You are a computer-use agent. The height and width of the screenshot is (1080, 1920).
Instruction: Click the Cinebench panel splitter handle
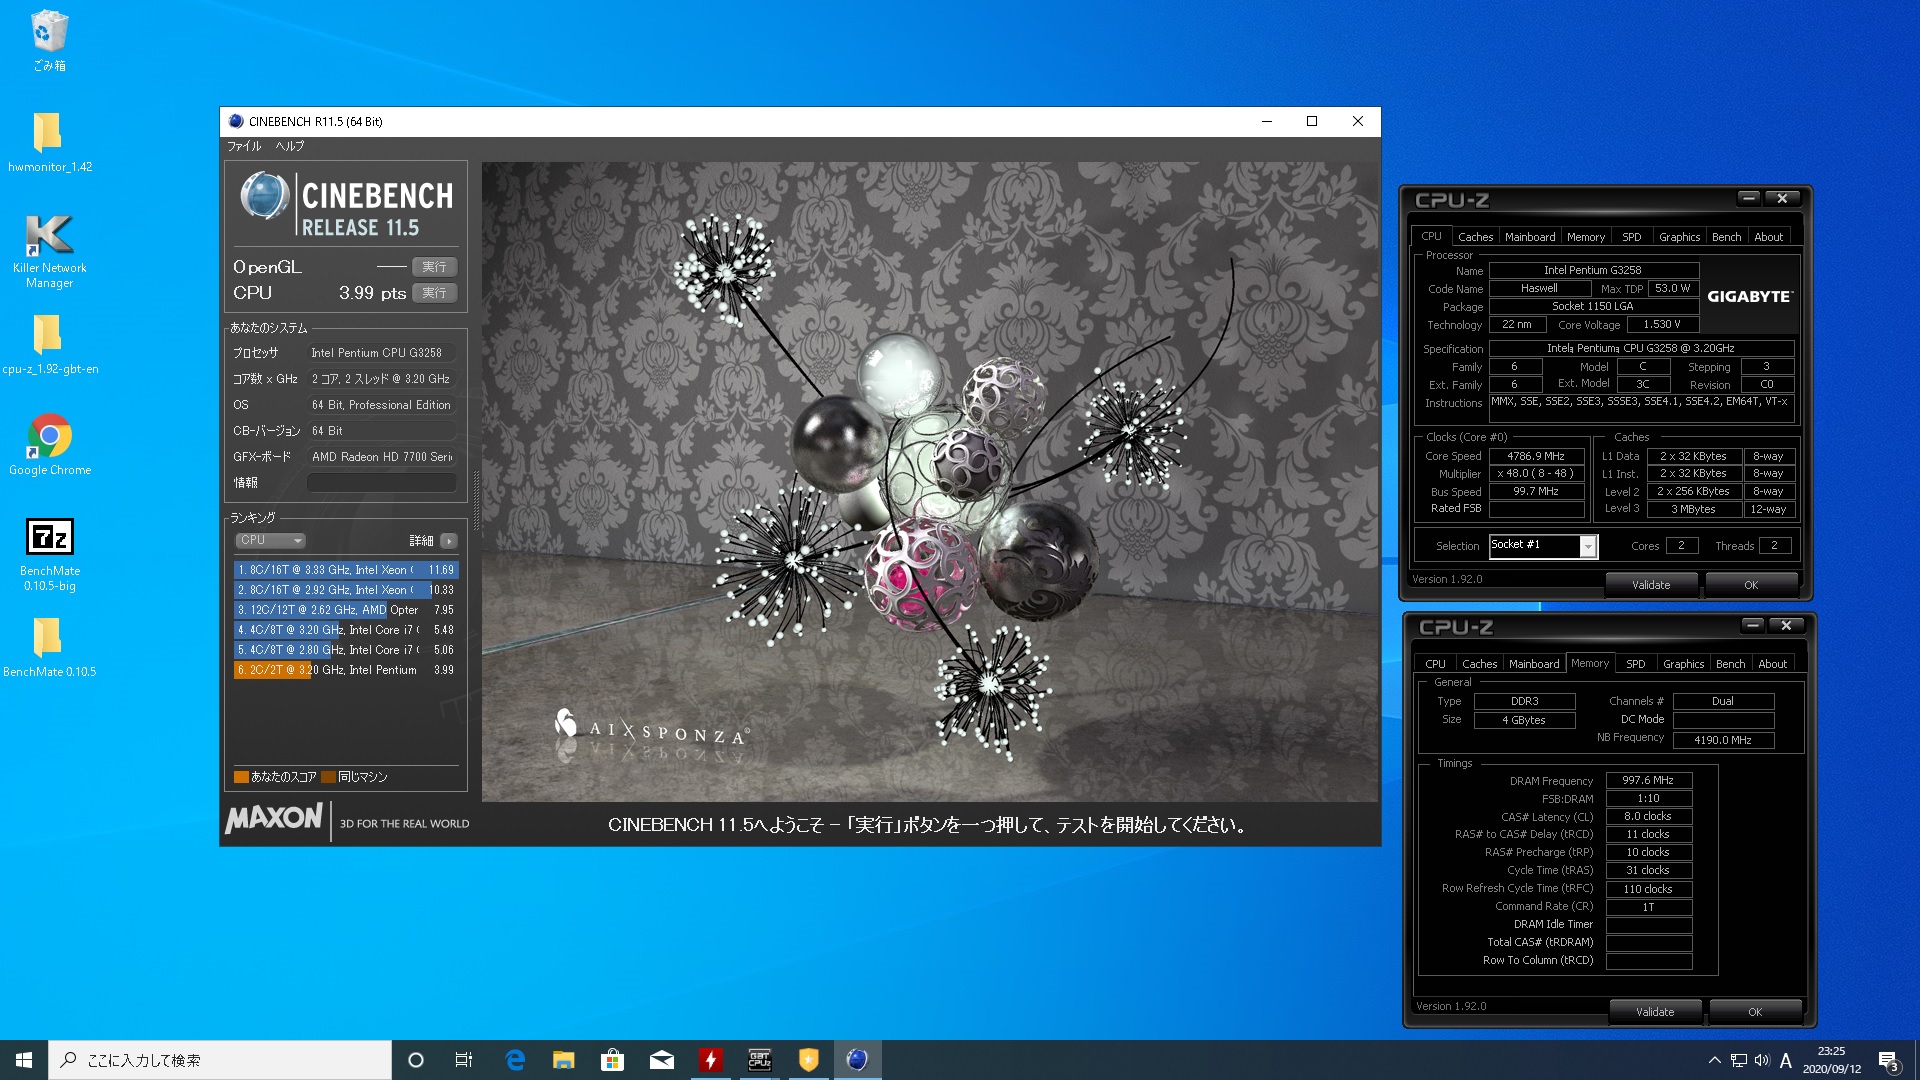click(476, 499)
